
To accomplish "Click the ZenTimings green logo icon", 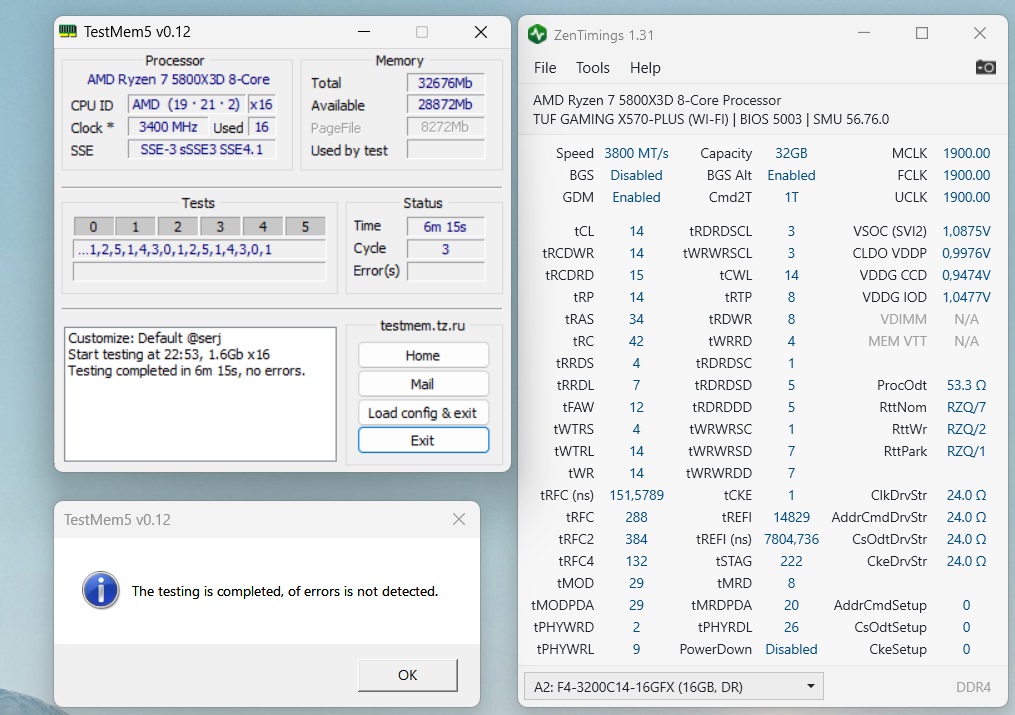I will [537, 34].
